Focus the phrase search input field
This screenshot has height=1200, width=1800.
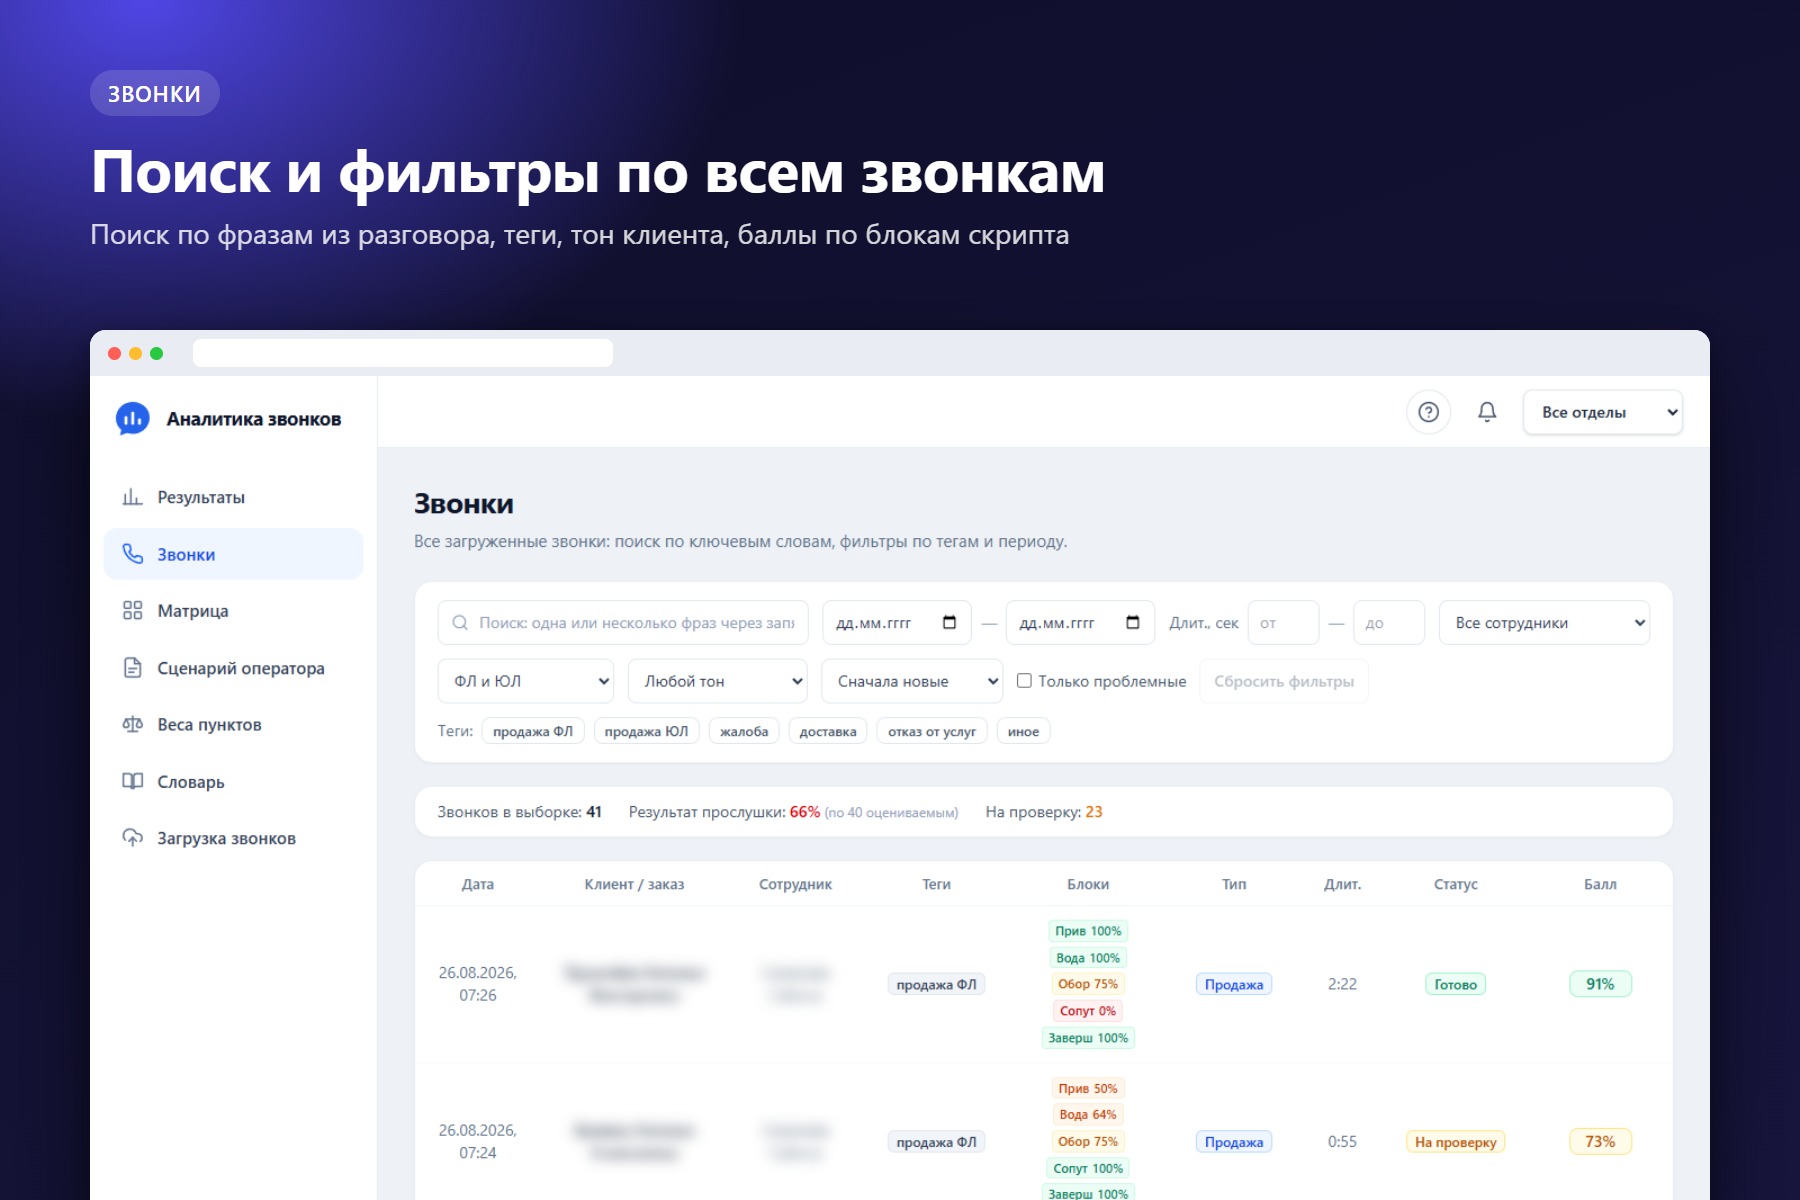(x=623, y=623)
